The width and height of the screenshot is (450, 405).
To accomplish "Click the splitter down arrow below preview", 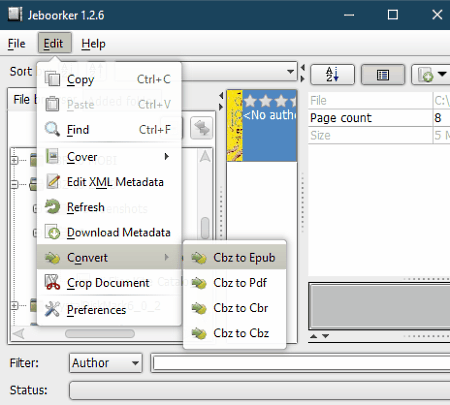I will tap(326, 336).
